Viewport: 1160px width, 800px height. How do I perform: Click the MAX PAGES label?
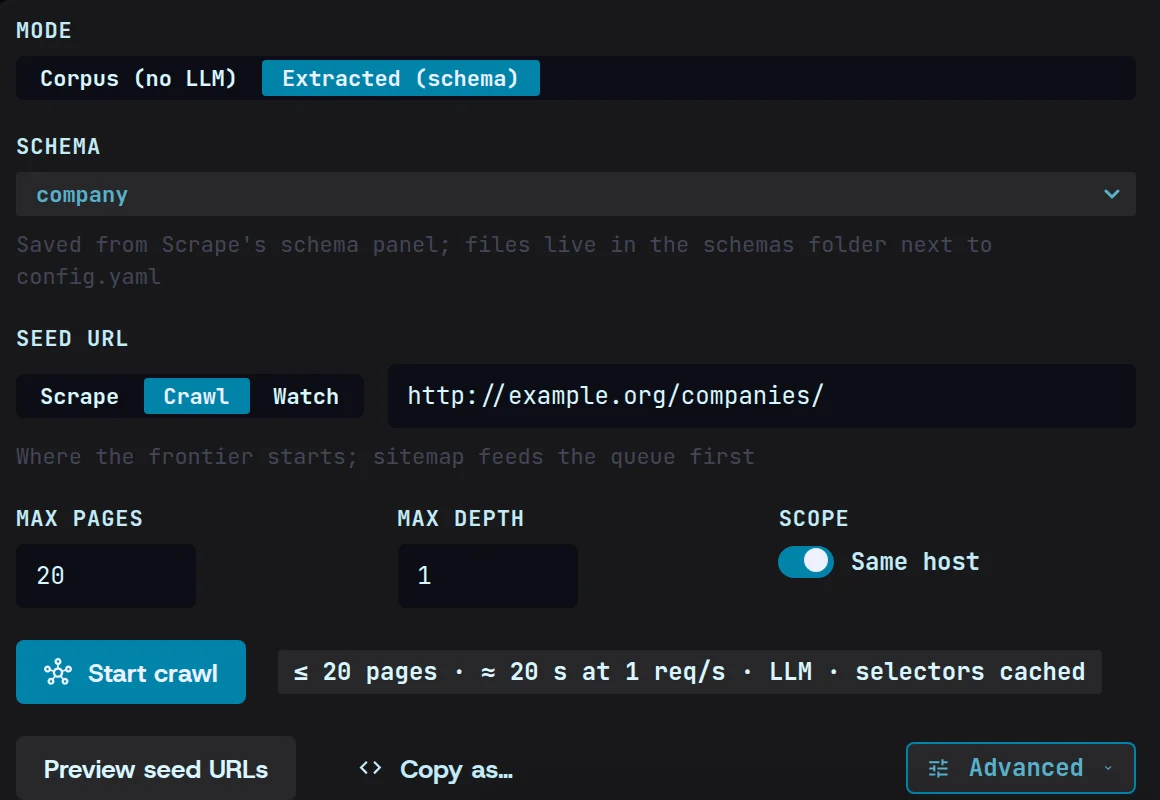pyautogui.click(x=80, y=518)
